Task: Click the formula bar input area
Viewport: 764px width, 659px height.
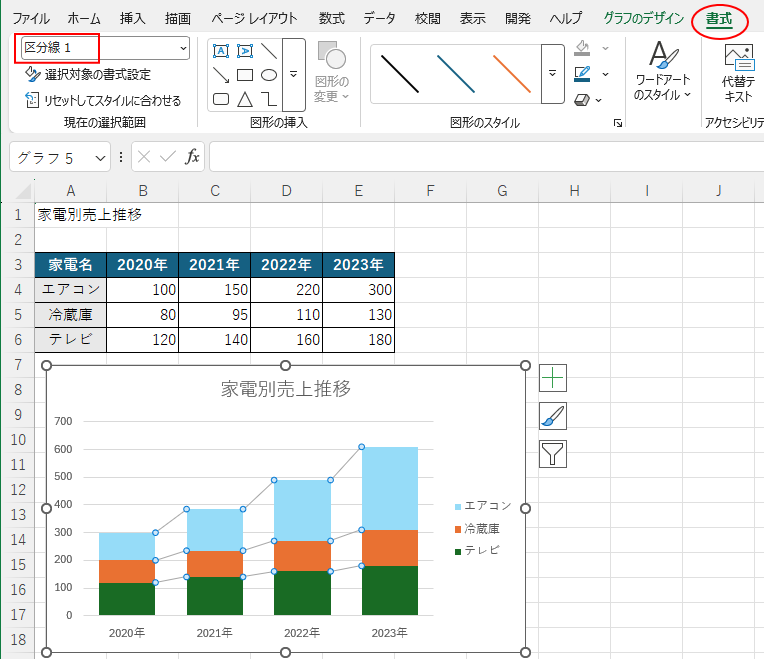Action: coord(486,157)
